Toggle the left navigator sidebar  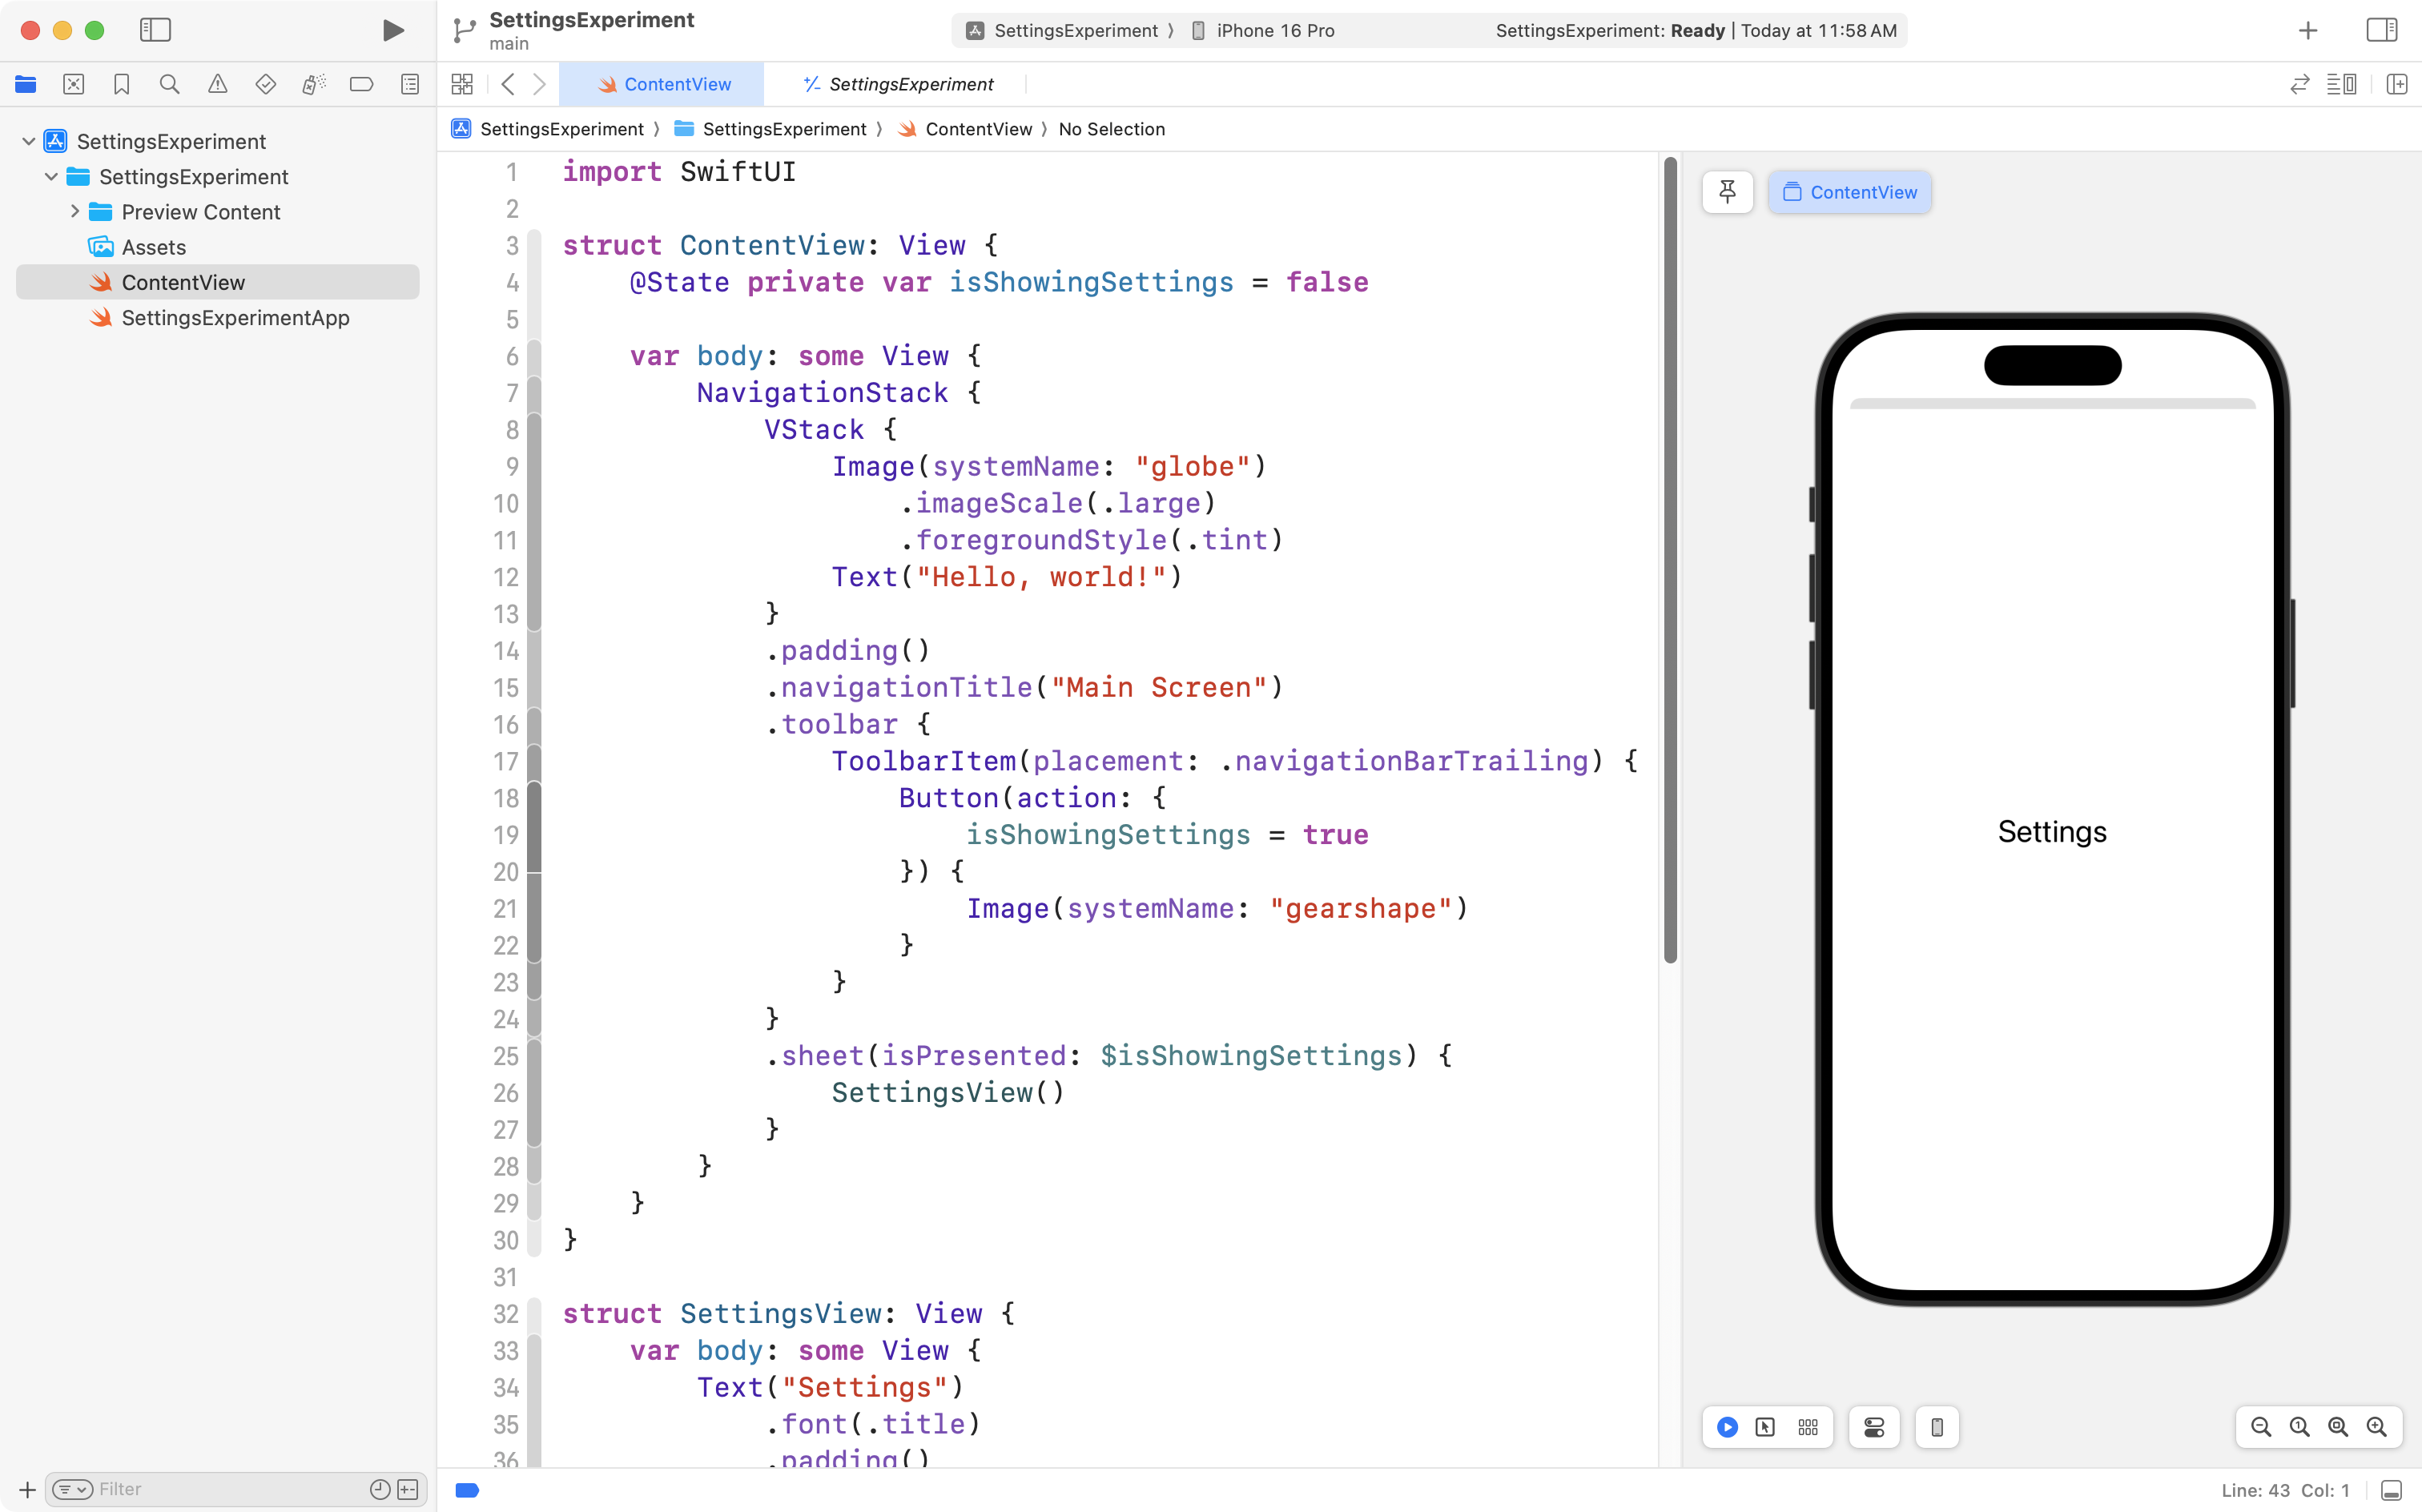[x=155, y=30]
